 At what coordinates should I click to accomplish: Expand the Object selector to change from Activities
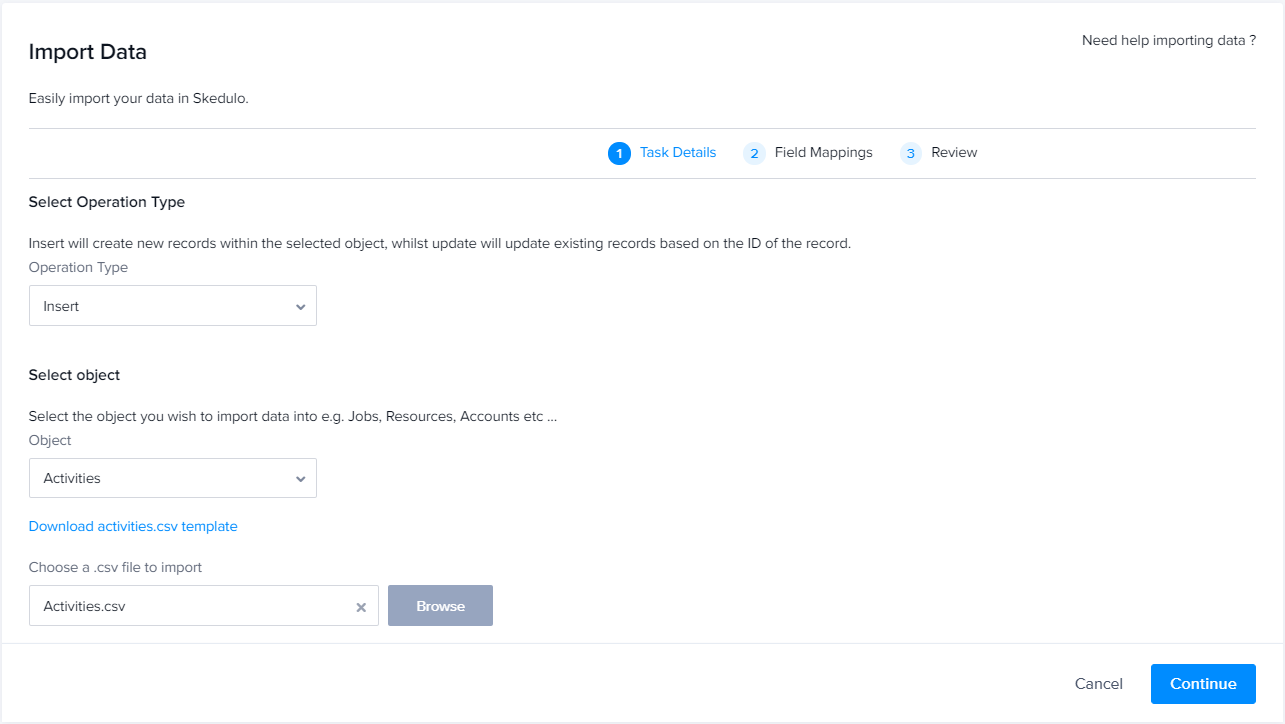(x=172, y=478)
